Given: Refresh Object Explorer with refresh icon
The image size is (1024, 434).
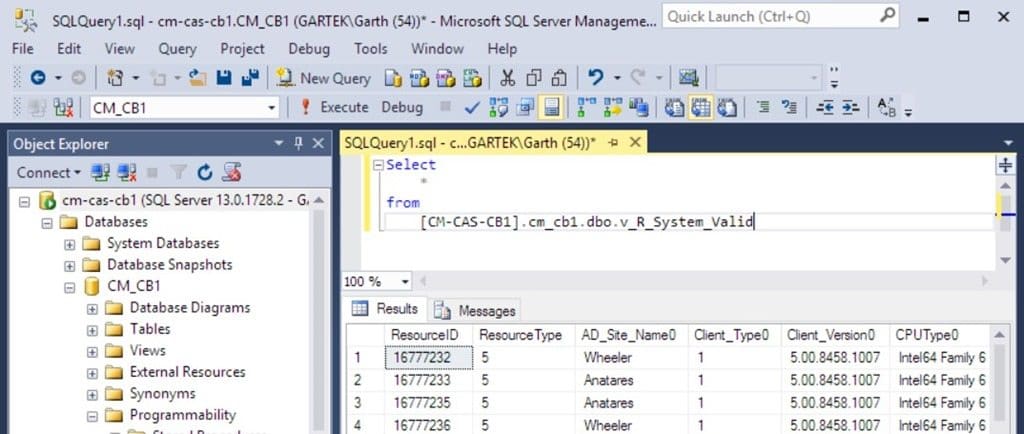Looking at the screenshot, I should 205,173.
